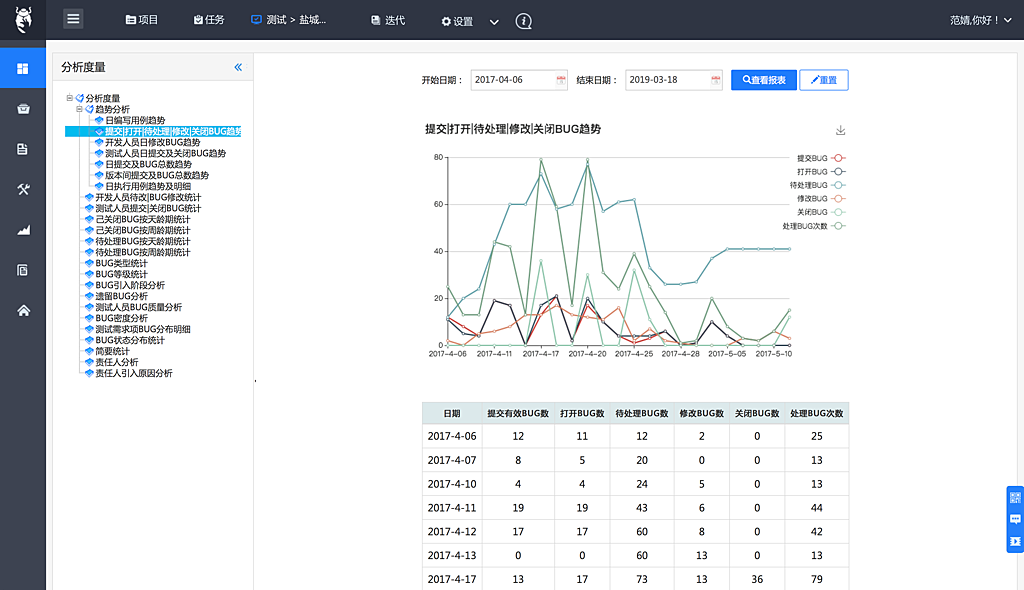Open 已关闭BUG按天龄期统计 report
Image resolution: width=1024 pixels, height=590 pixels.
click(x=142, y=220)
